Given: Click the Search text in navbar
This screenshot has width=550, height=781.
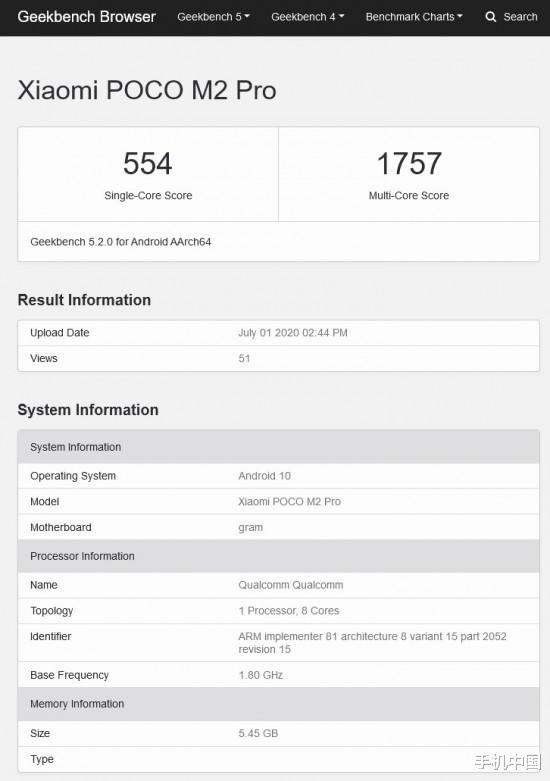Looking at the screenshot, I should 520,16.
